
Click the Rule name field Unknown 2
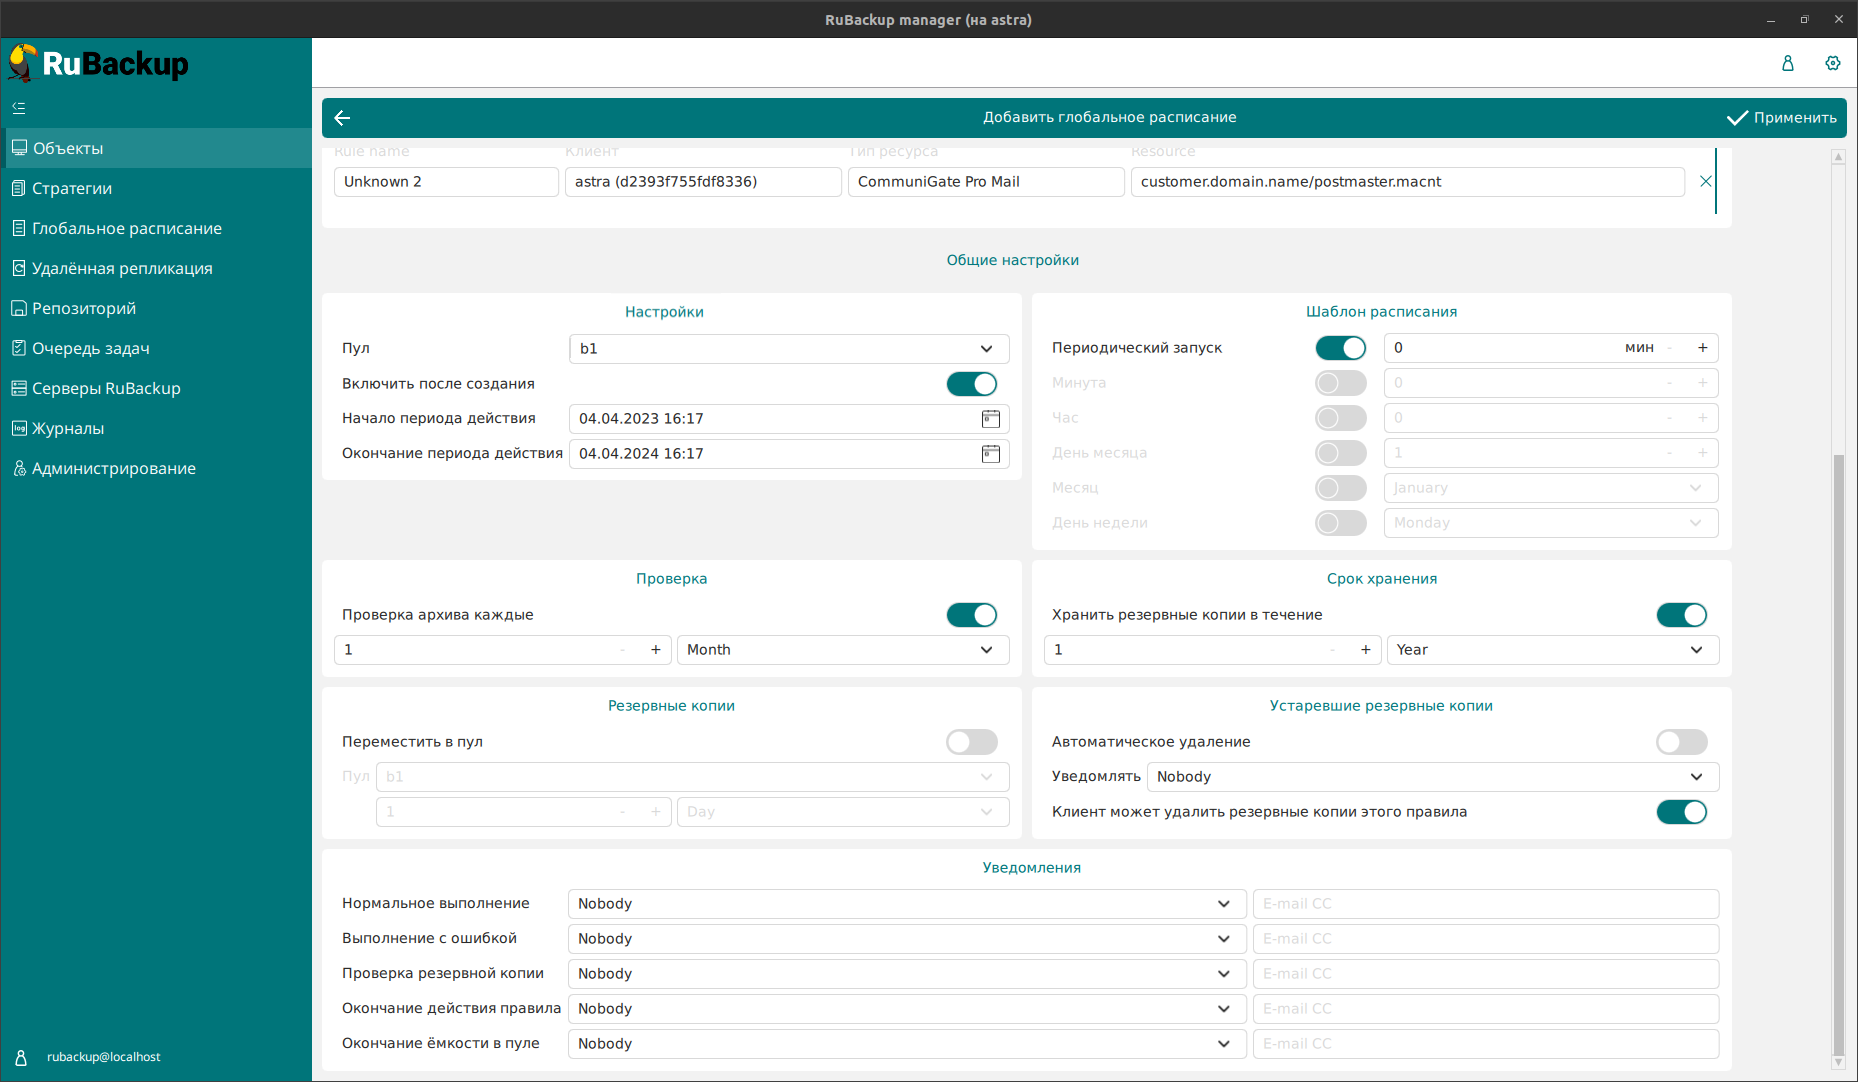pyautogui.click(x=445, y=182)
